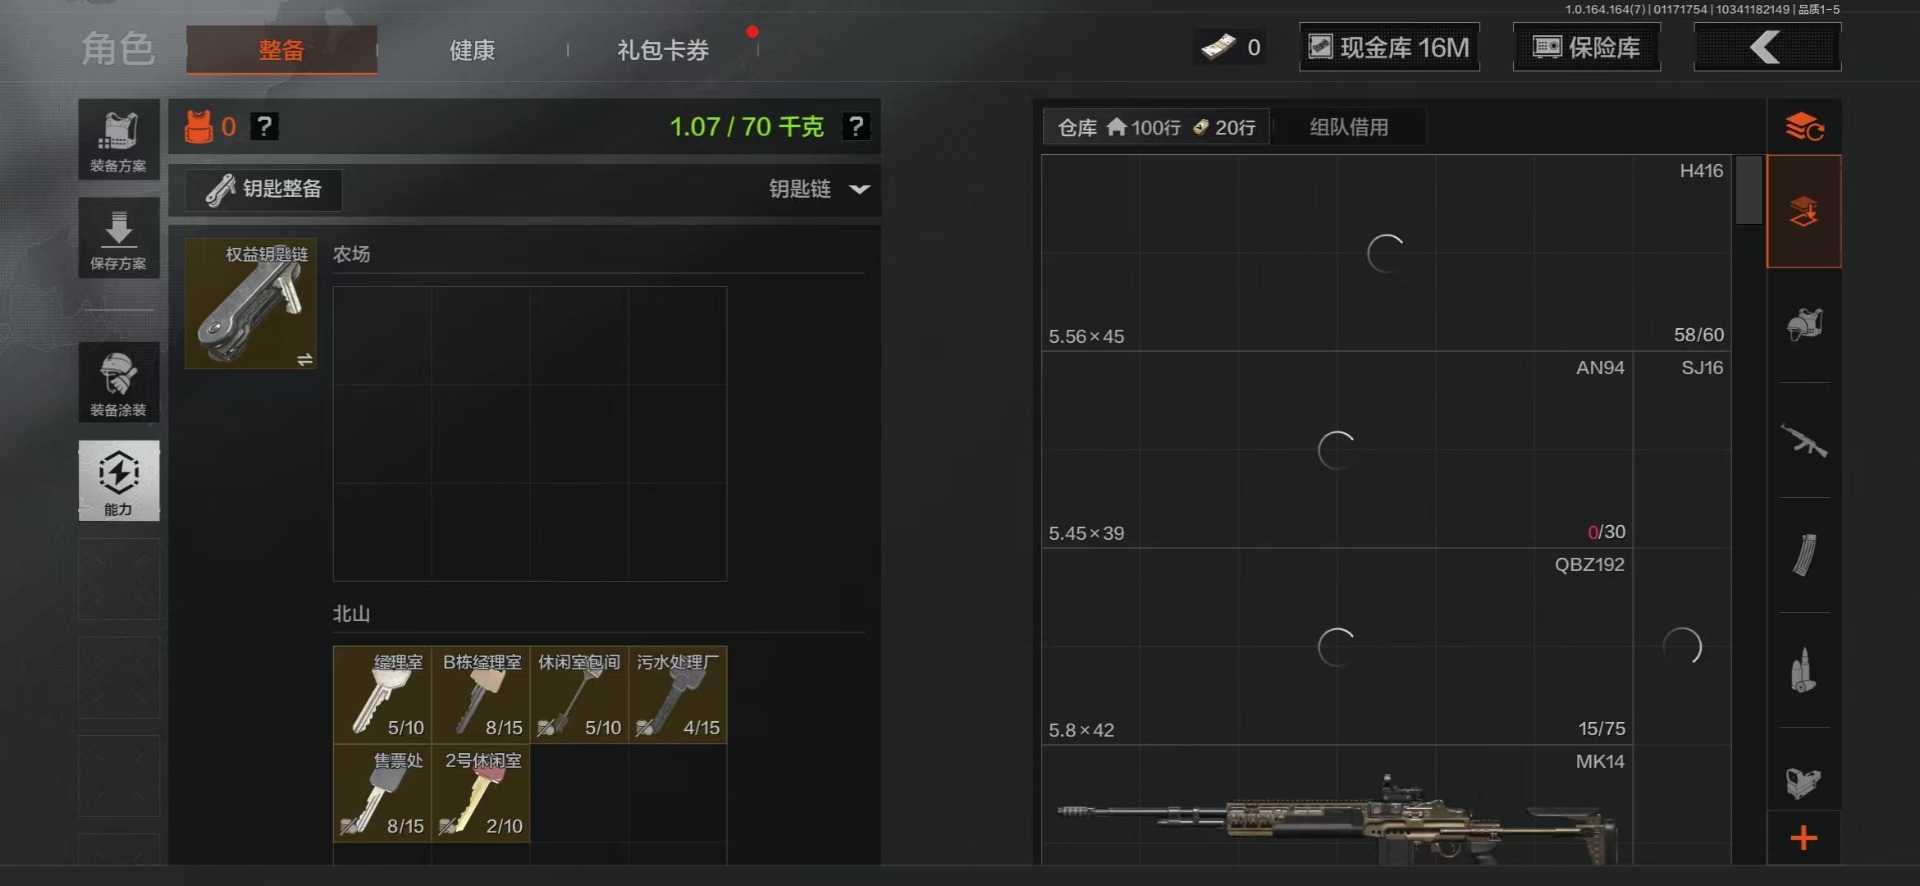1920x886 pixels.
Task: Select the 2号休闲室 key 2/10
Action: click(480, 793)
